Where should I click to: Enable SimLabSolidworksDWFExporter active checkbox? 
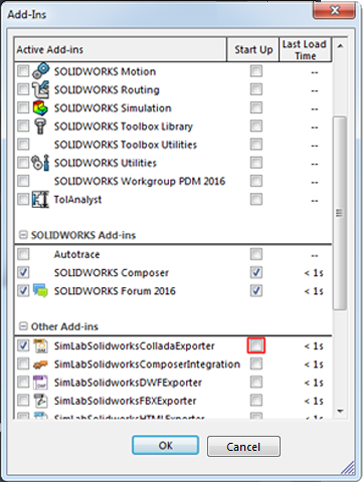23,382
